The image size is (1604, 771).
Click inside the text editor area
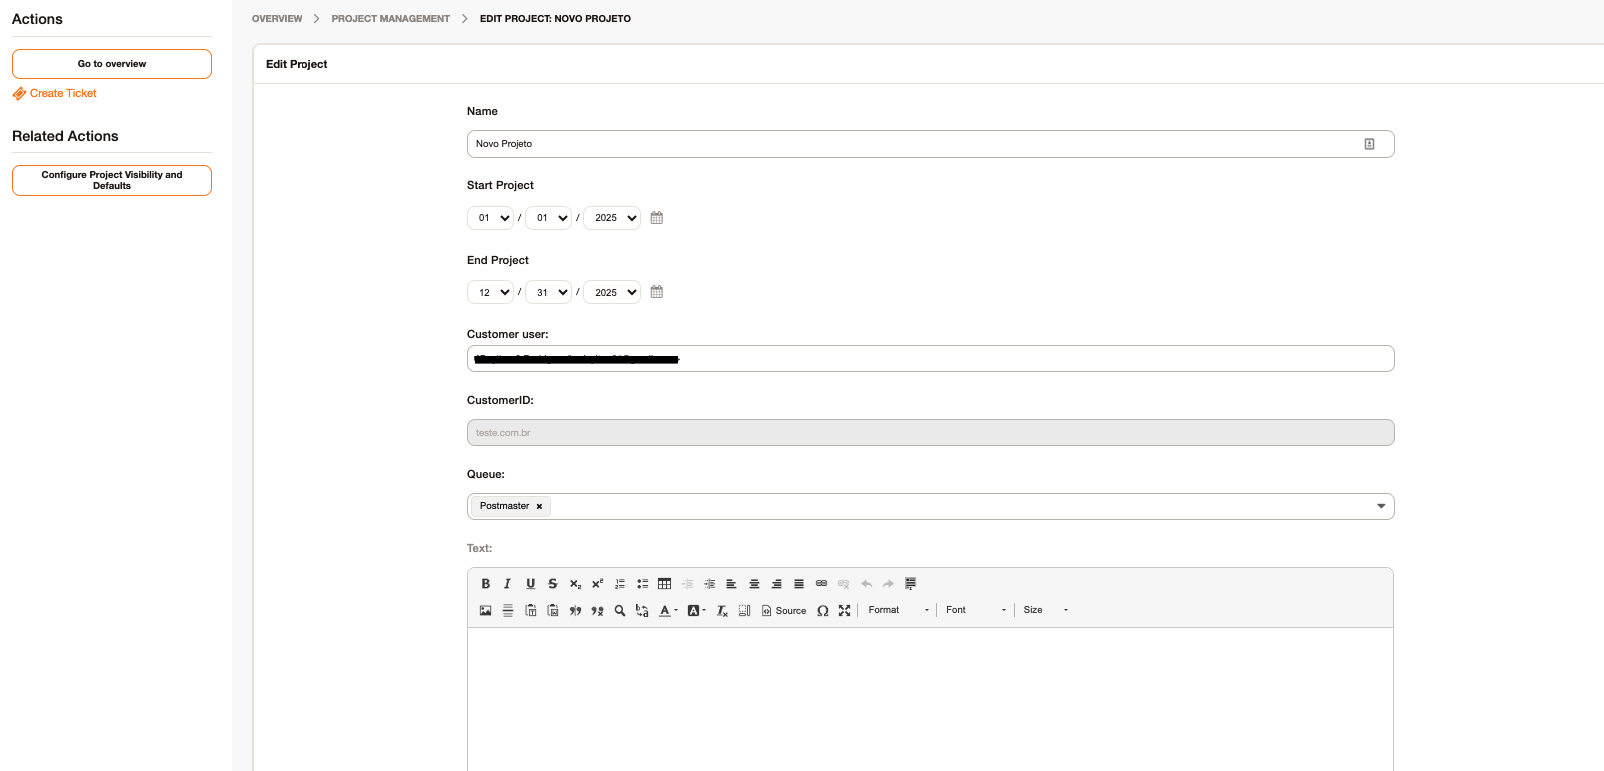(x=930, y=699)
